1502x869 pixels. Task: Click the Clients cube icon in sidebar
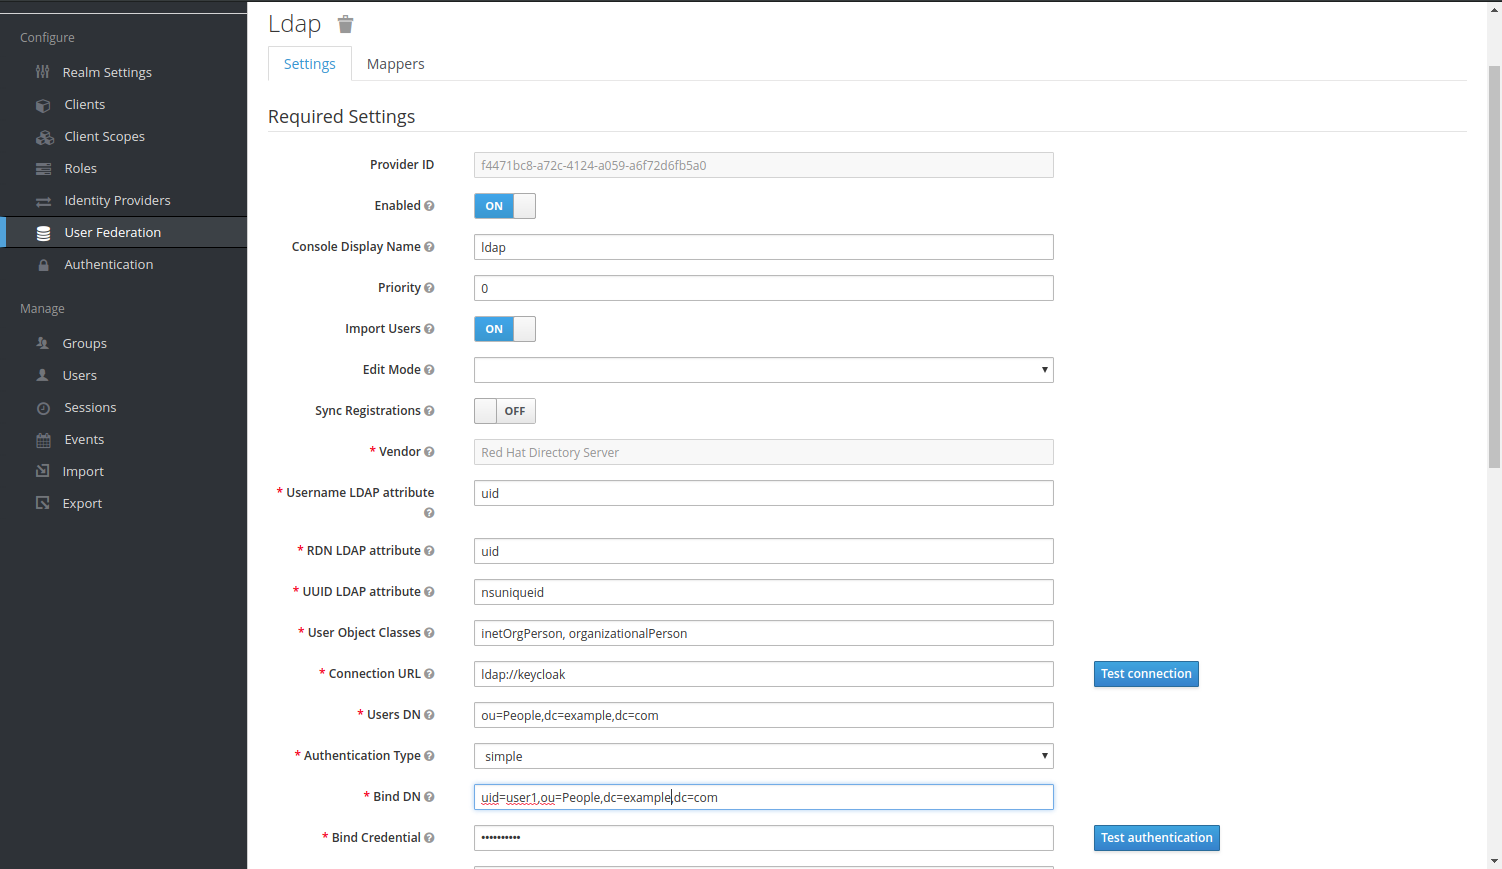click(x=43, y=105)
